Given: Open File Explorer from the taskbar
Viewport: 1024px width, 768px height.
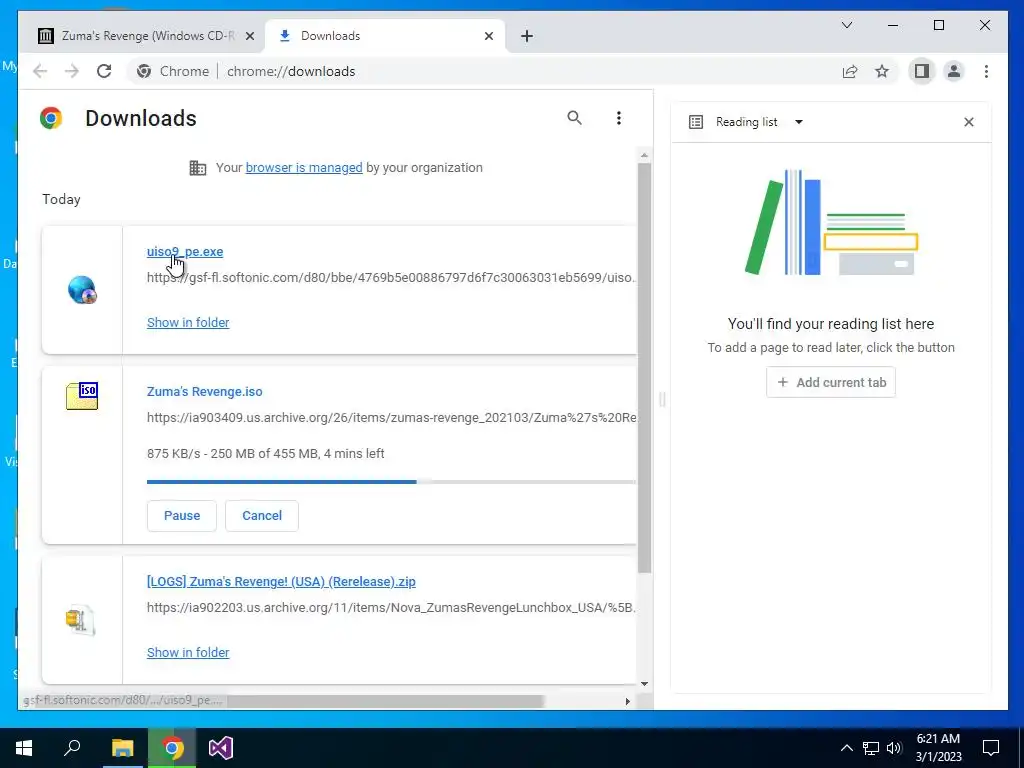Looking at the screenshot, I should point(122,748).
